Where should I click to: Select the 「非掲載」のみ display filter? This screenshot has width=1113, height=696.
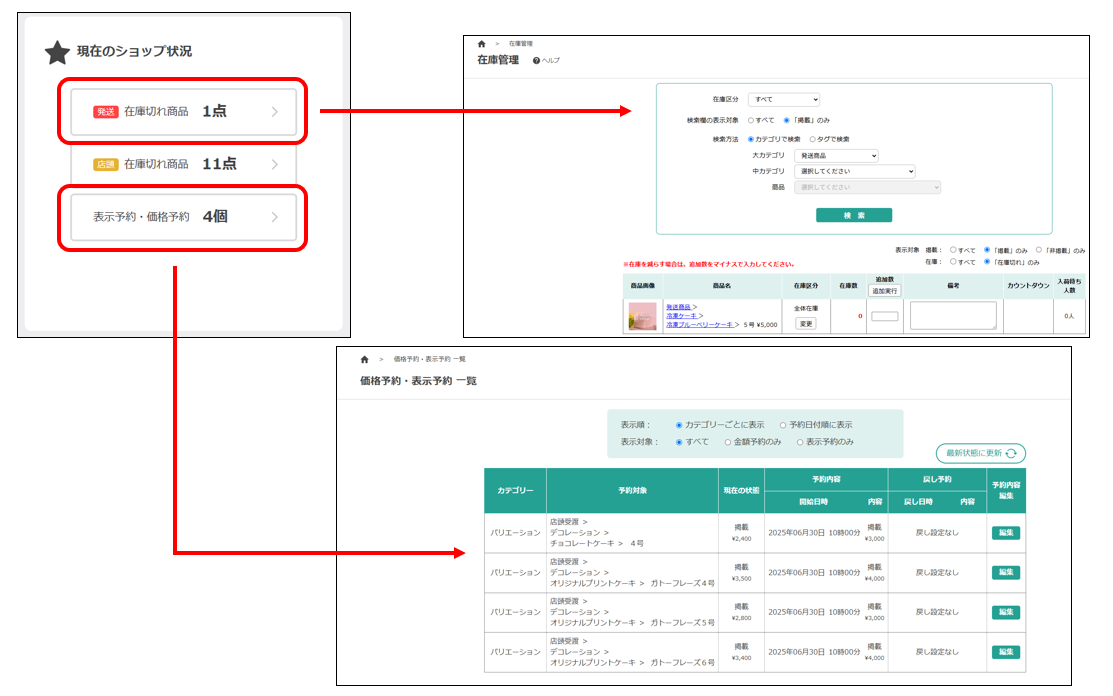click(x=1039, y=250)
